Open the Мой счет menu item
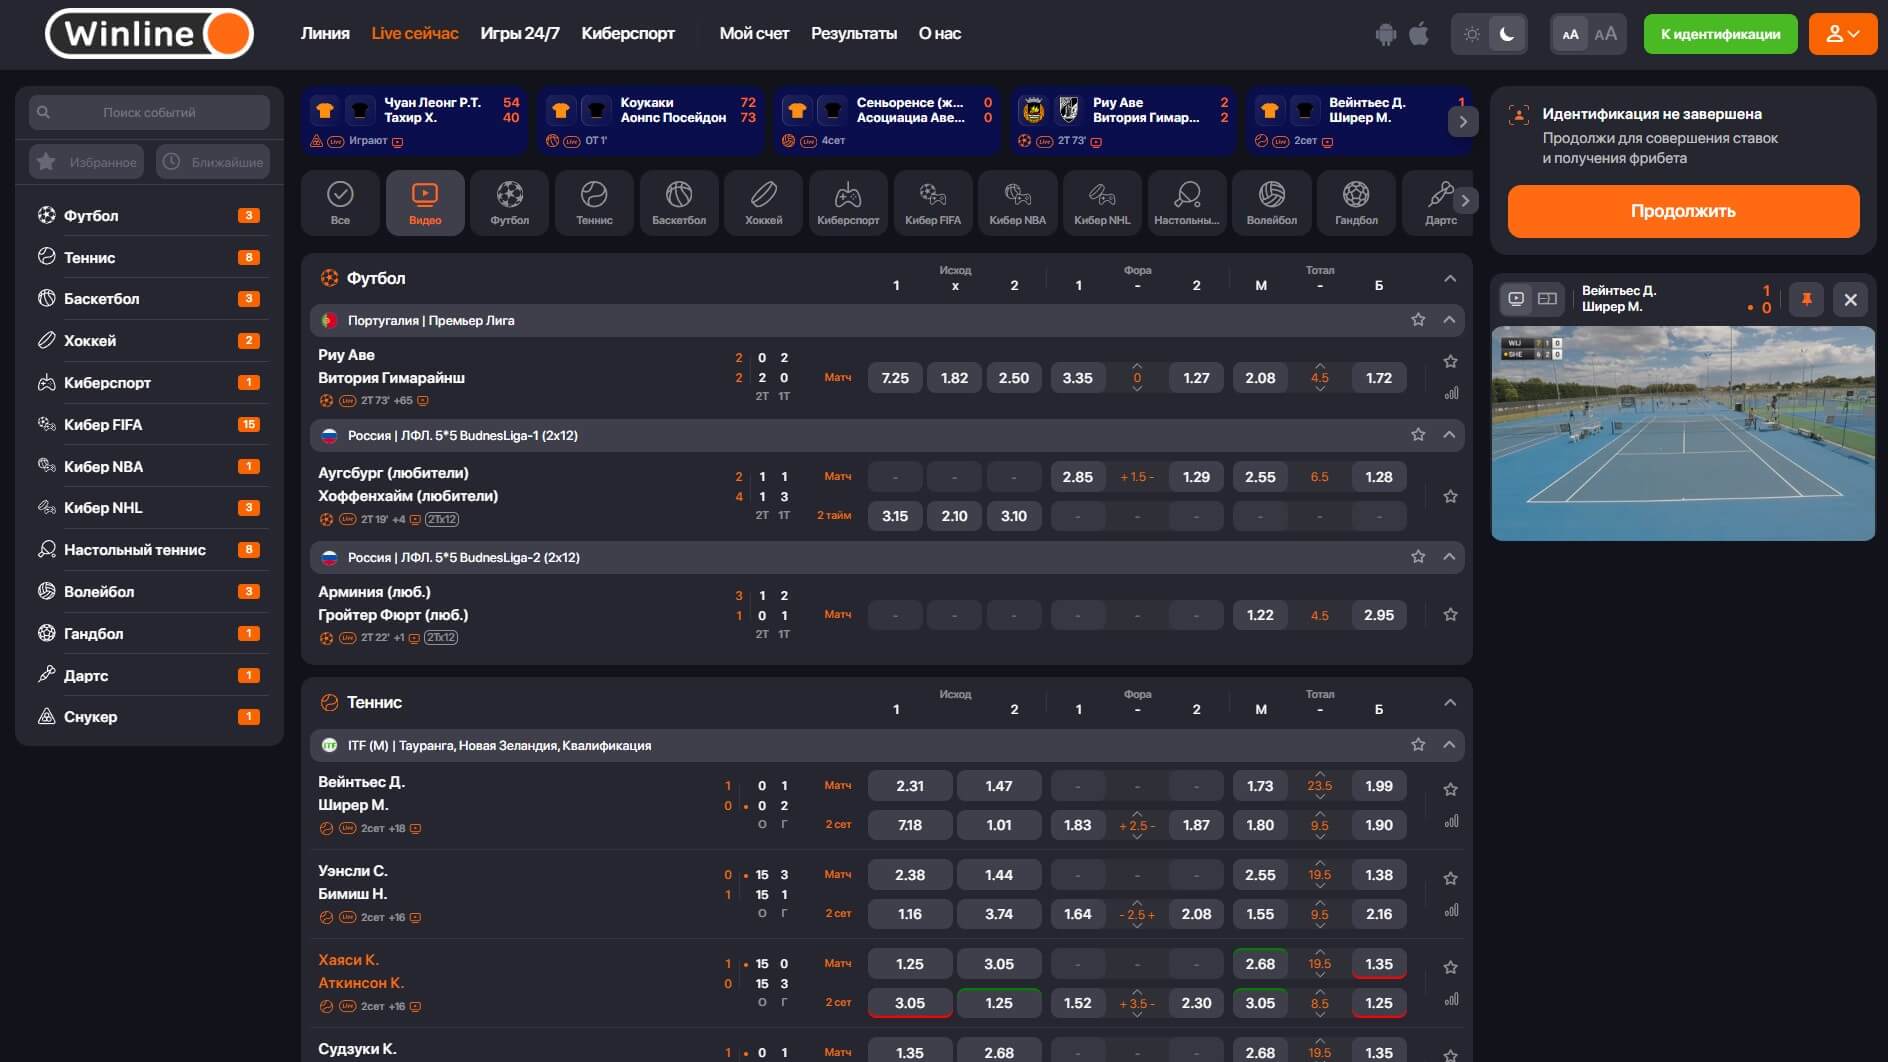1888x1062 pixels. point(754,33)
